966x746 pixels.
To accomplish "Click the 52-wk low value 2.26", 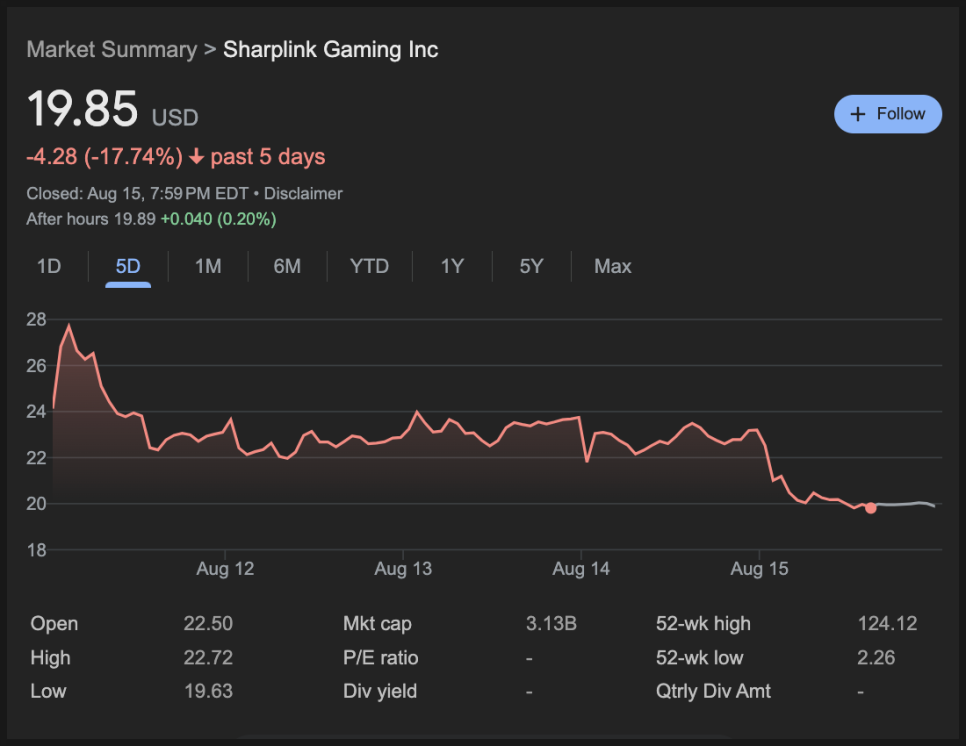I will [876, 657].
